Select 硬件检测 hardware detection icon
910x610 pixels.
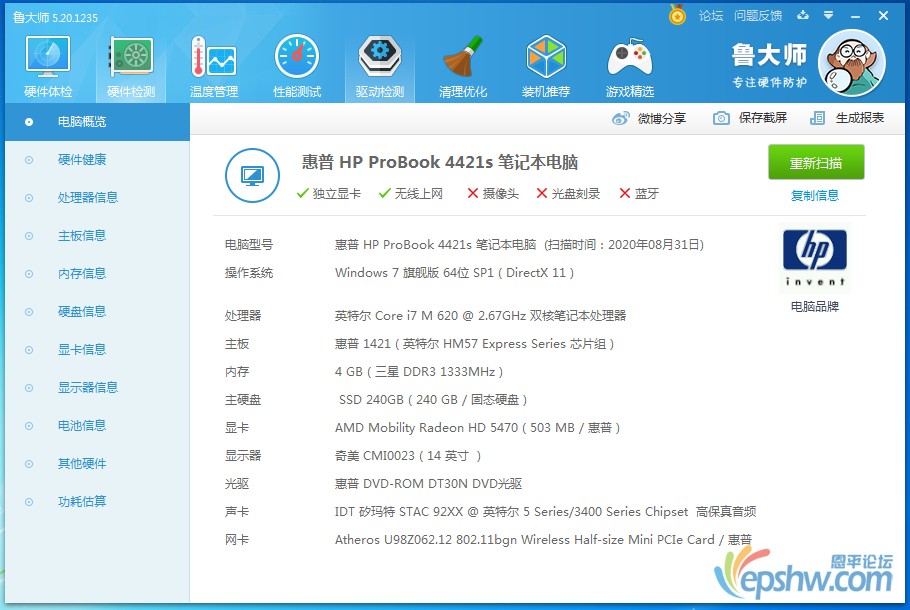coord(131,67)
